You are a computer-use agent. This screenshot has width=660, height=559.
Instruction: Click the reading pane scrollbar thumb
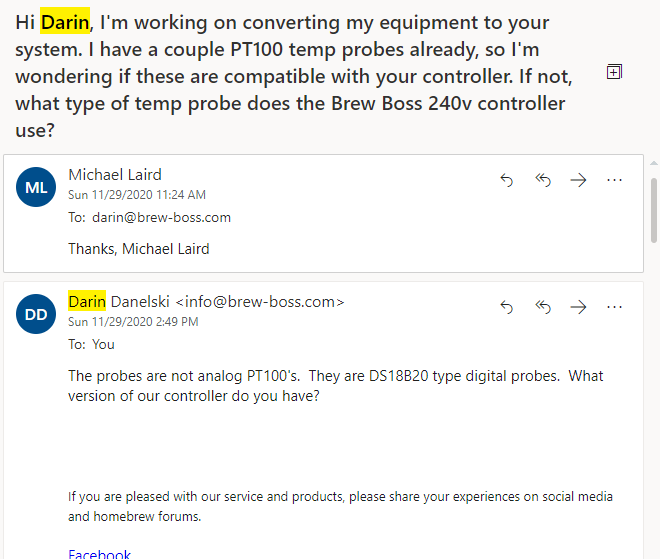[654, 210]
